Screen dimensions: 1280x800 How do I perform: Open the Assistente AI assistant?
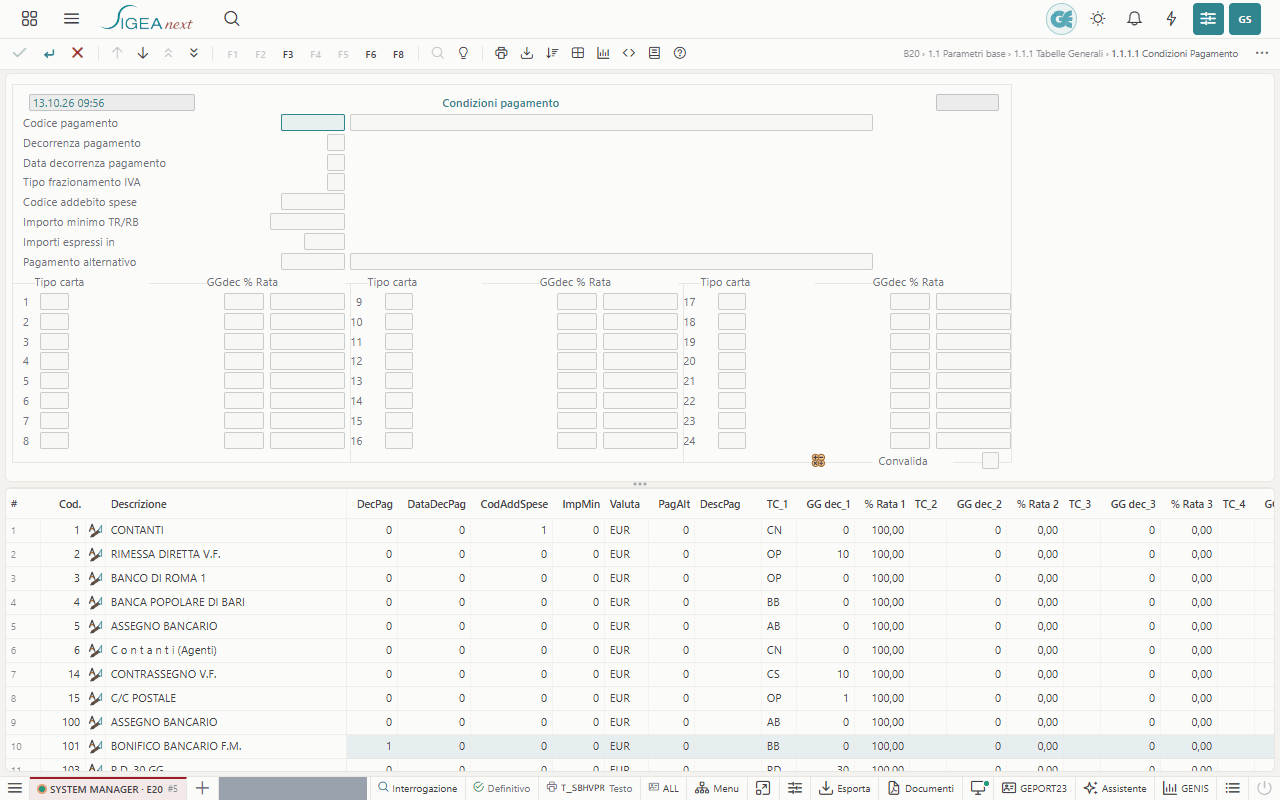pyautogui.click(x=1114, y=788)
